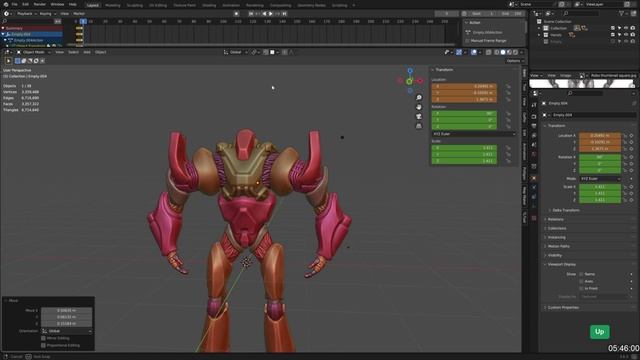This screenshot has width=640, height=360.
Task: Open the pivot point selector
Action: tap(255, 52)
